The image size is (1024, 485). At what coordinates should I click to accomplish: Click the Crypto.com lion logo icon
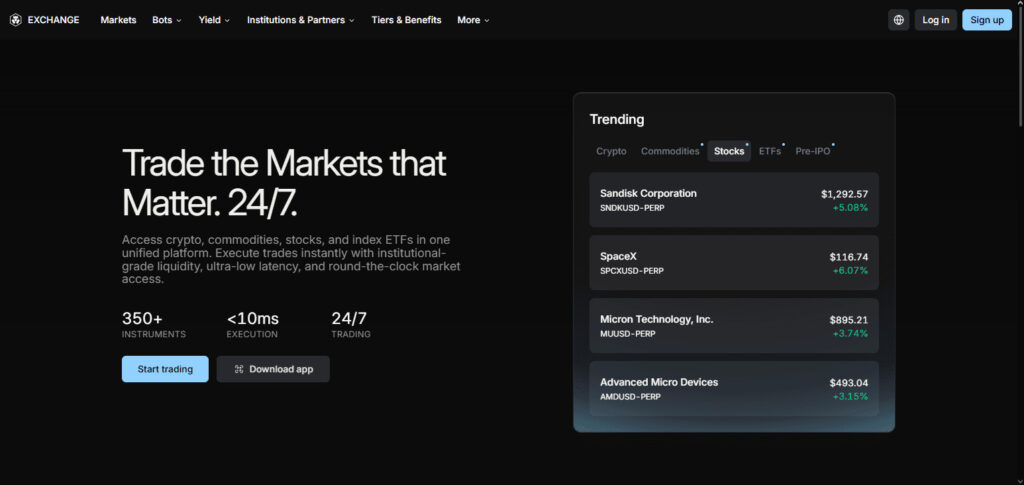(16, 20)
